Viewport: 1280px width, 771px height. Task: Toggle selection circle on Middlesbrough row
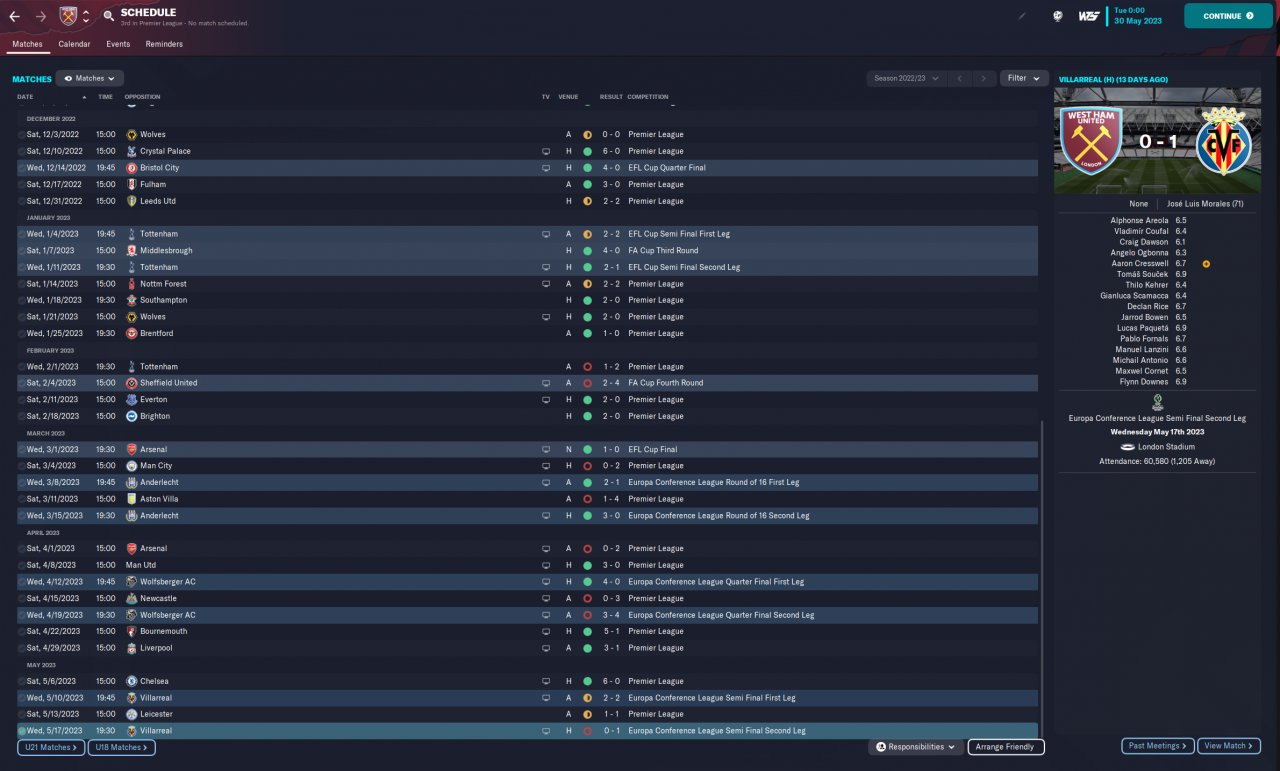click(22, 251)
